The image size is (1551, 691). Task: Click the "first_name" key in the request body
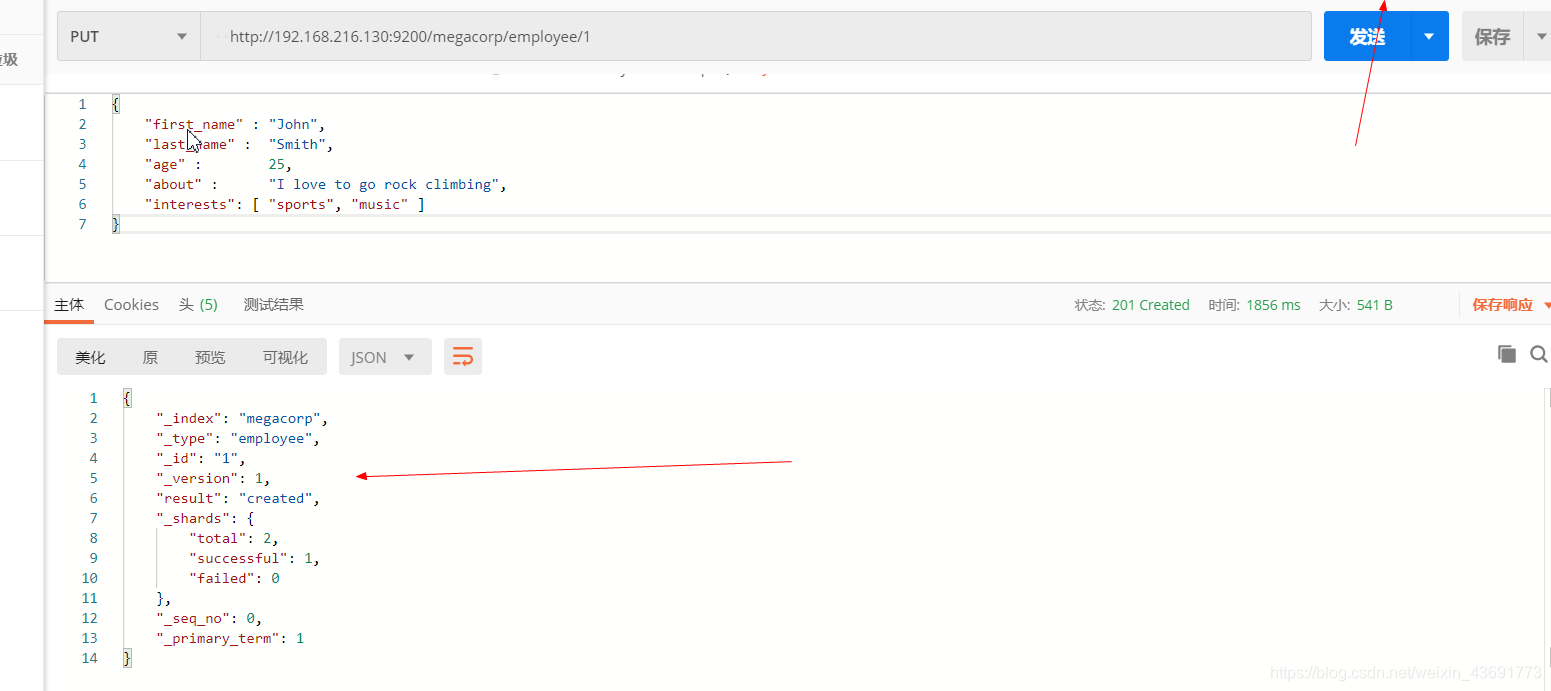pyautogui.click(x=194, y=124)
